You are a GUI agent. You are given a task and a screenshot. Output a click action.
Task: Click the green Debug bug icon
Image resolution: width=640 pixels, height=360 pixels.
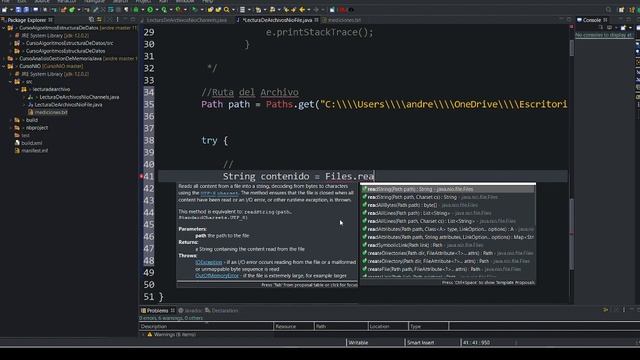click(x=136, y=9)
